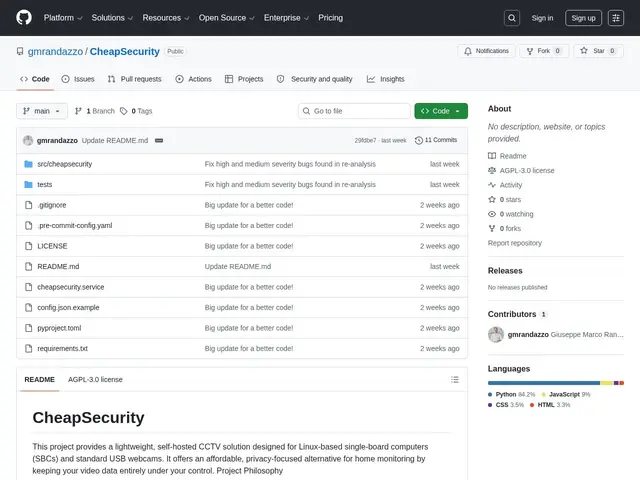
Task: Open the src/cheapsecurity folder icon
Action: click(28, 164)
